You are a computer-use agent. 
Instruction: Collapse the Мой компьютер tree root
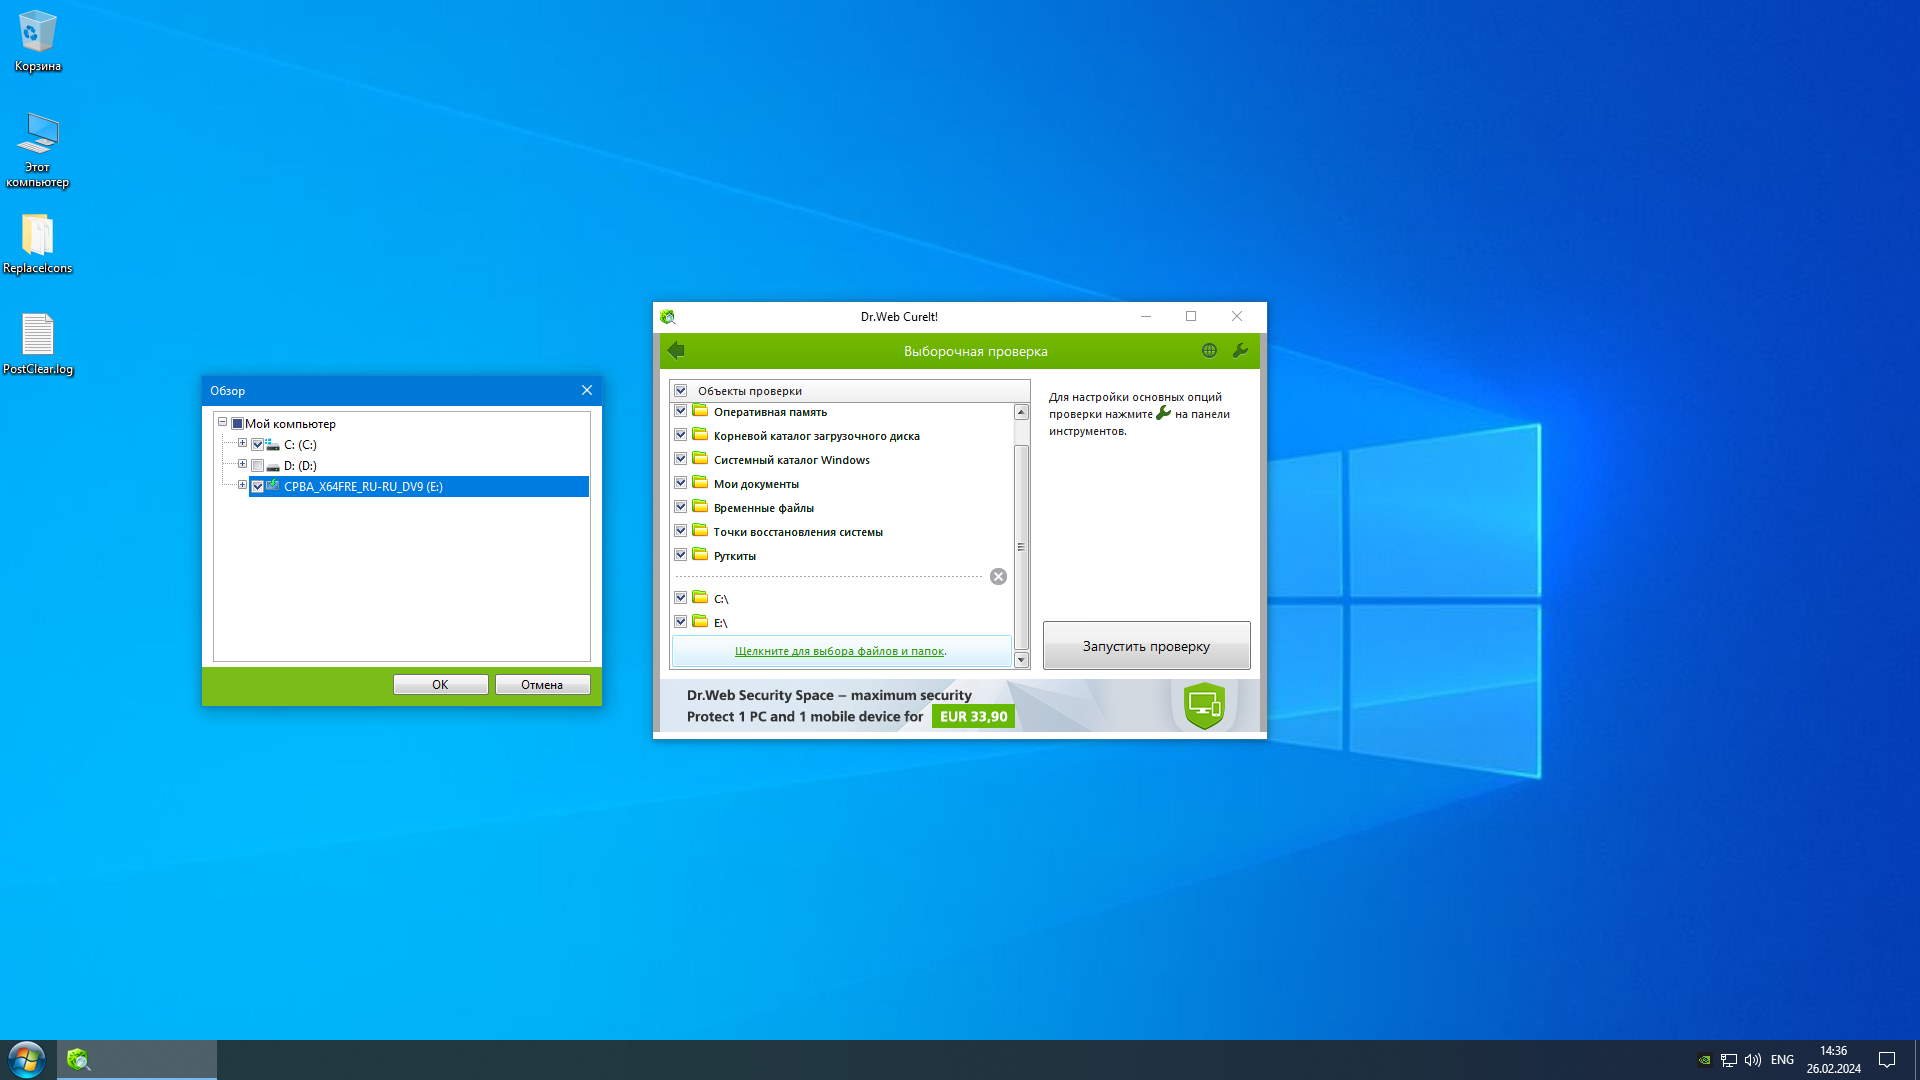(222, 422)
